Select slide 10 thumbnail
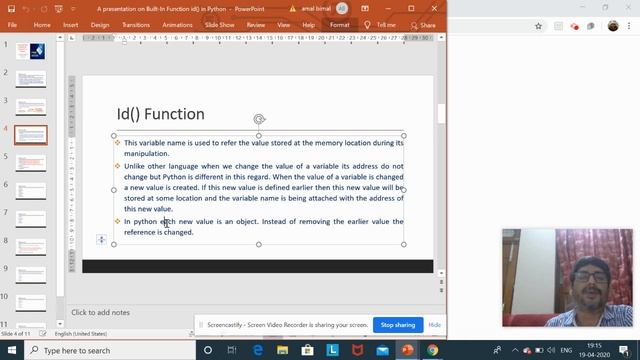The width and height of the screenshot is (640, 360). click(x=31, y=303)
